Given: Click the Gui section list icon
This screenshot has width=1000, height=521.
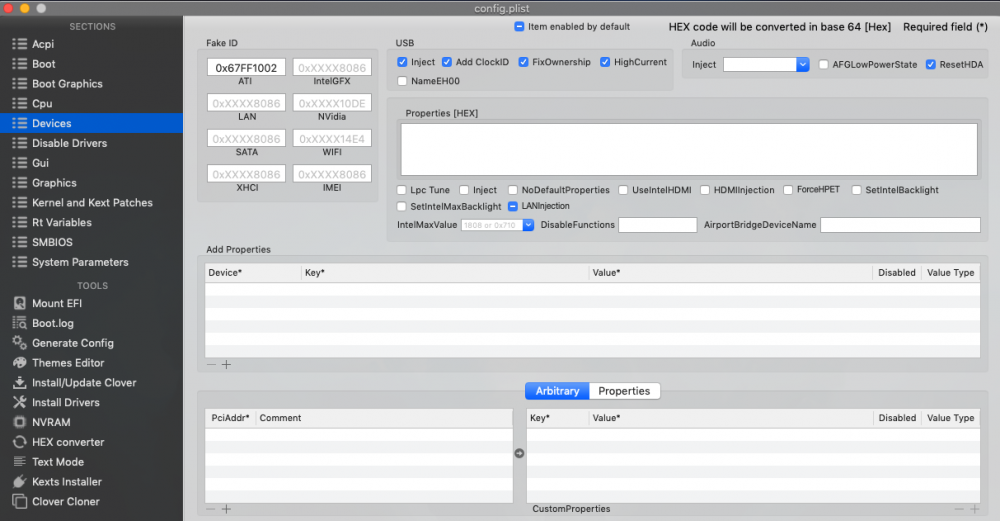Looking at the screenshot, I should [20, 163].
